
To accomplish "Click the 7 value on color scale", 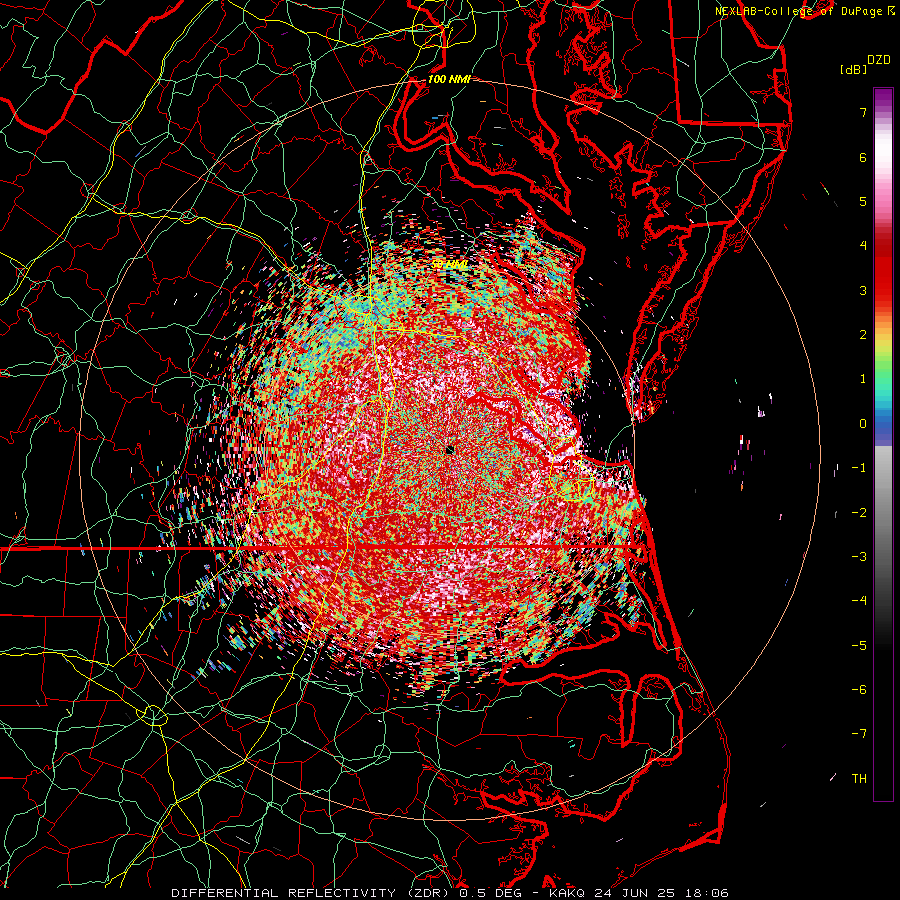I will [863, 112].
